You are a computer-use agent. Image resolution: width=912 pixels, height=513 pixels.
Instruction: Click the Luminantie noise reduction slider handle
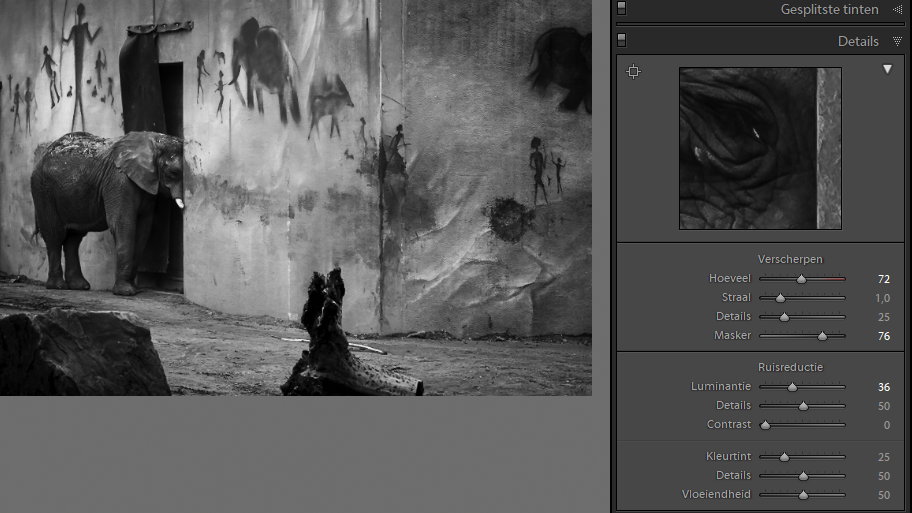tap(792, 387)
